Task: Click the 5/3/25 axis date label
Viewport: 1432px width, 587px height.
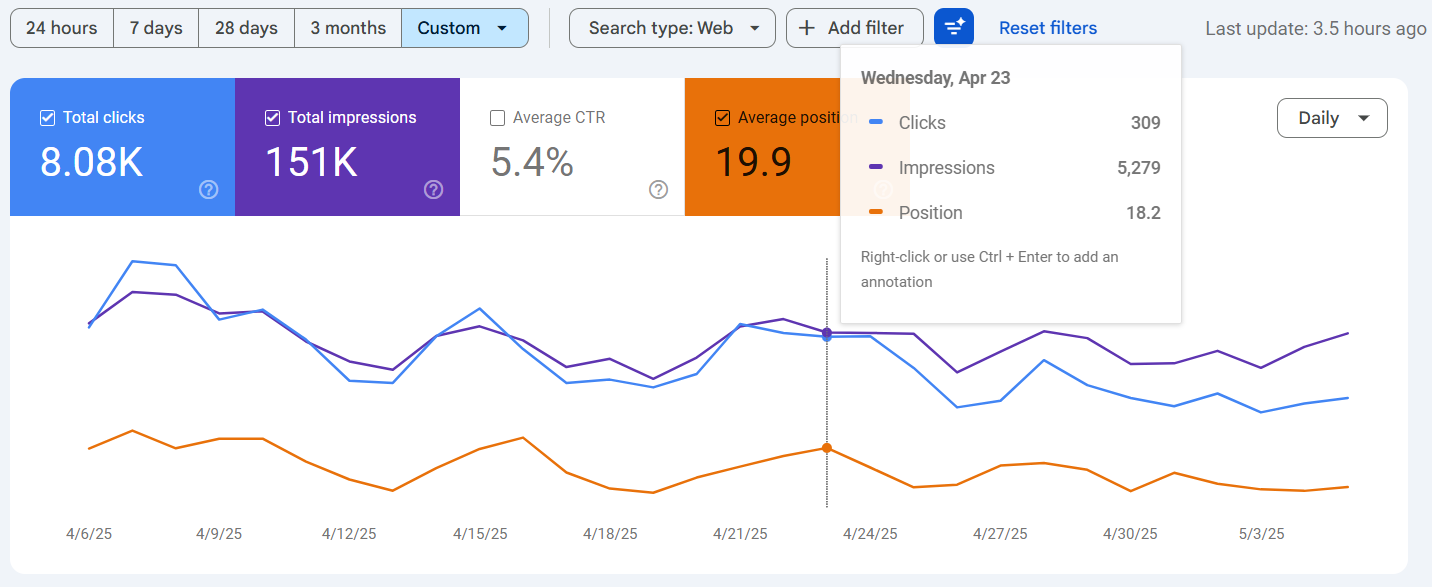Action: [x=1261, y=534]
